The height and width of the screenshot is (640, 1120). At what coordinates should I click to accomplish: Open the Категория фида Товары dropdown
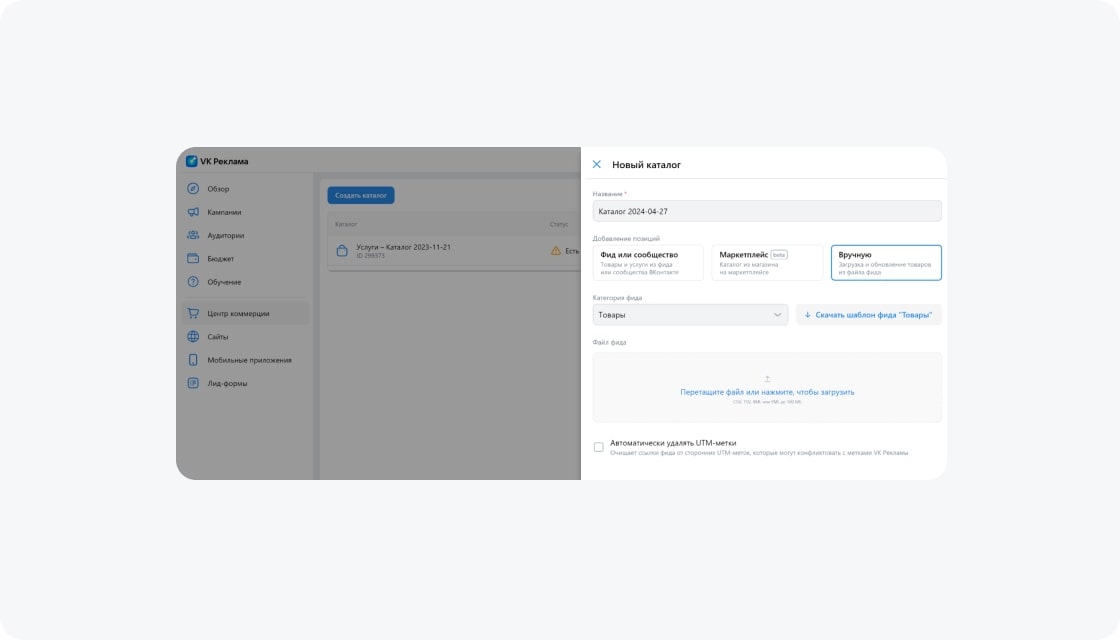[690, 315]
